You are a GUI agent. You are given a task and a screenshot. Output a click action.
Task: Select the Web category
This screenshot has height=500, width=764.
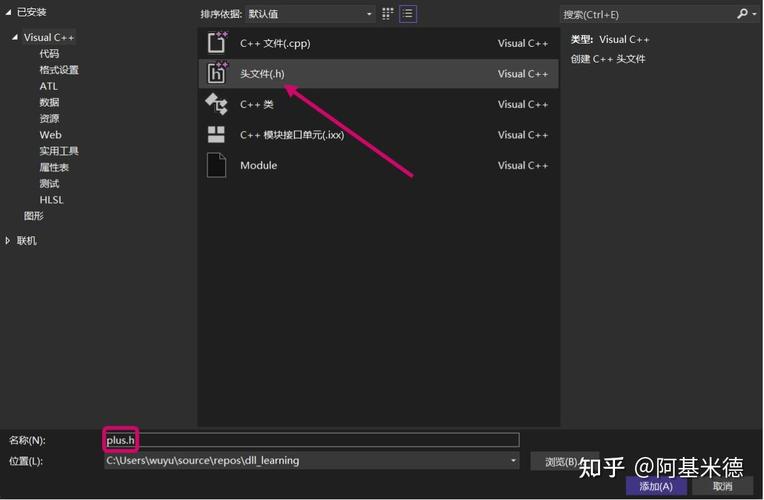[51, 135]
